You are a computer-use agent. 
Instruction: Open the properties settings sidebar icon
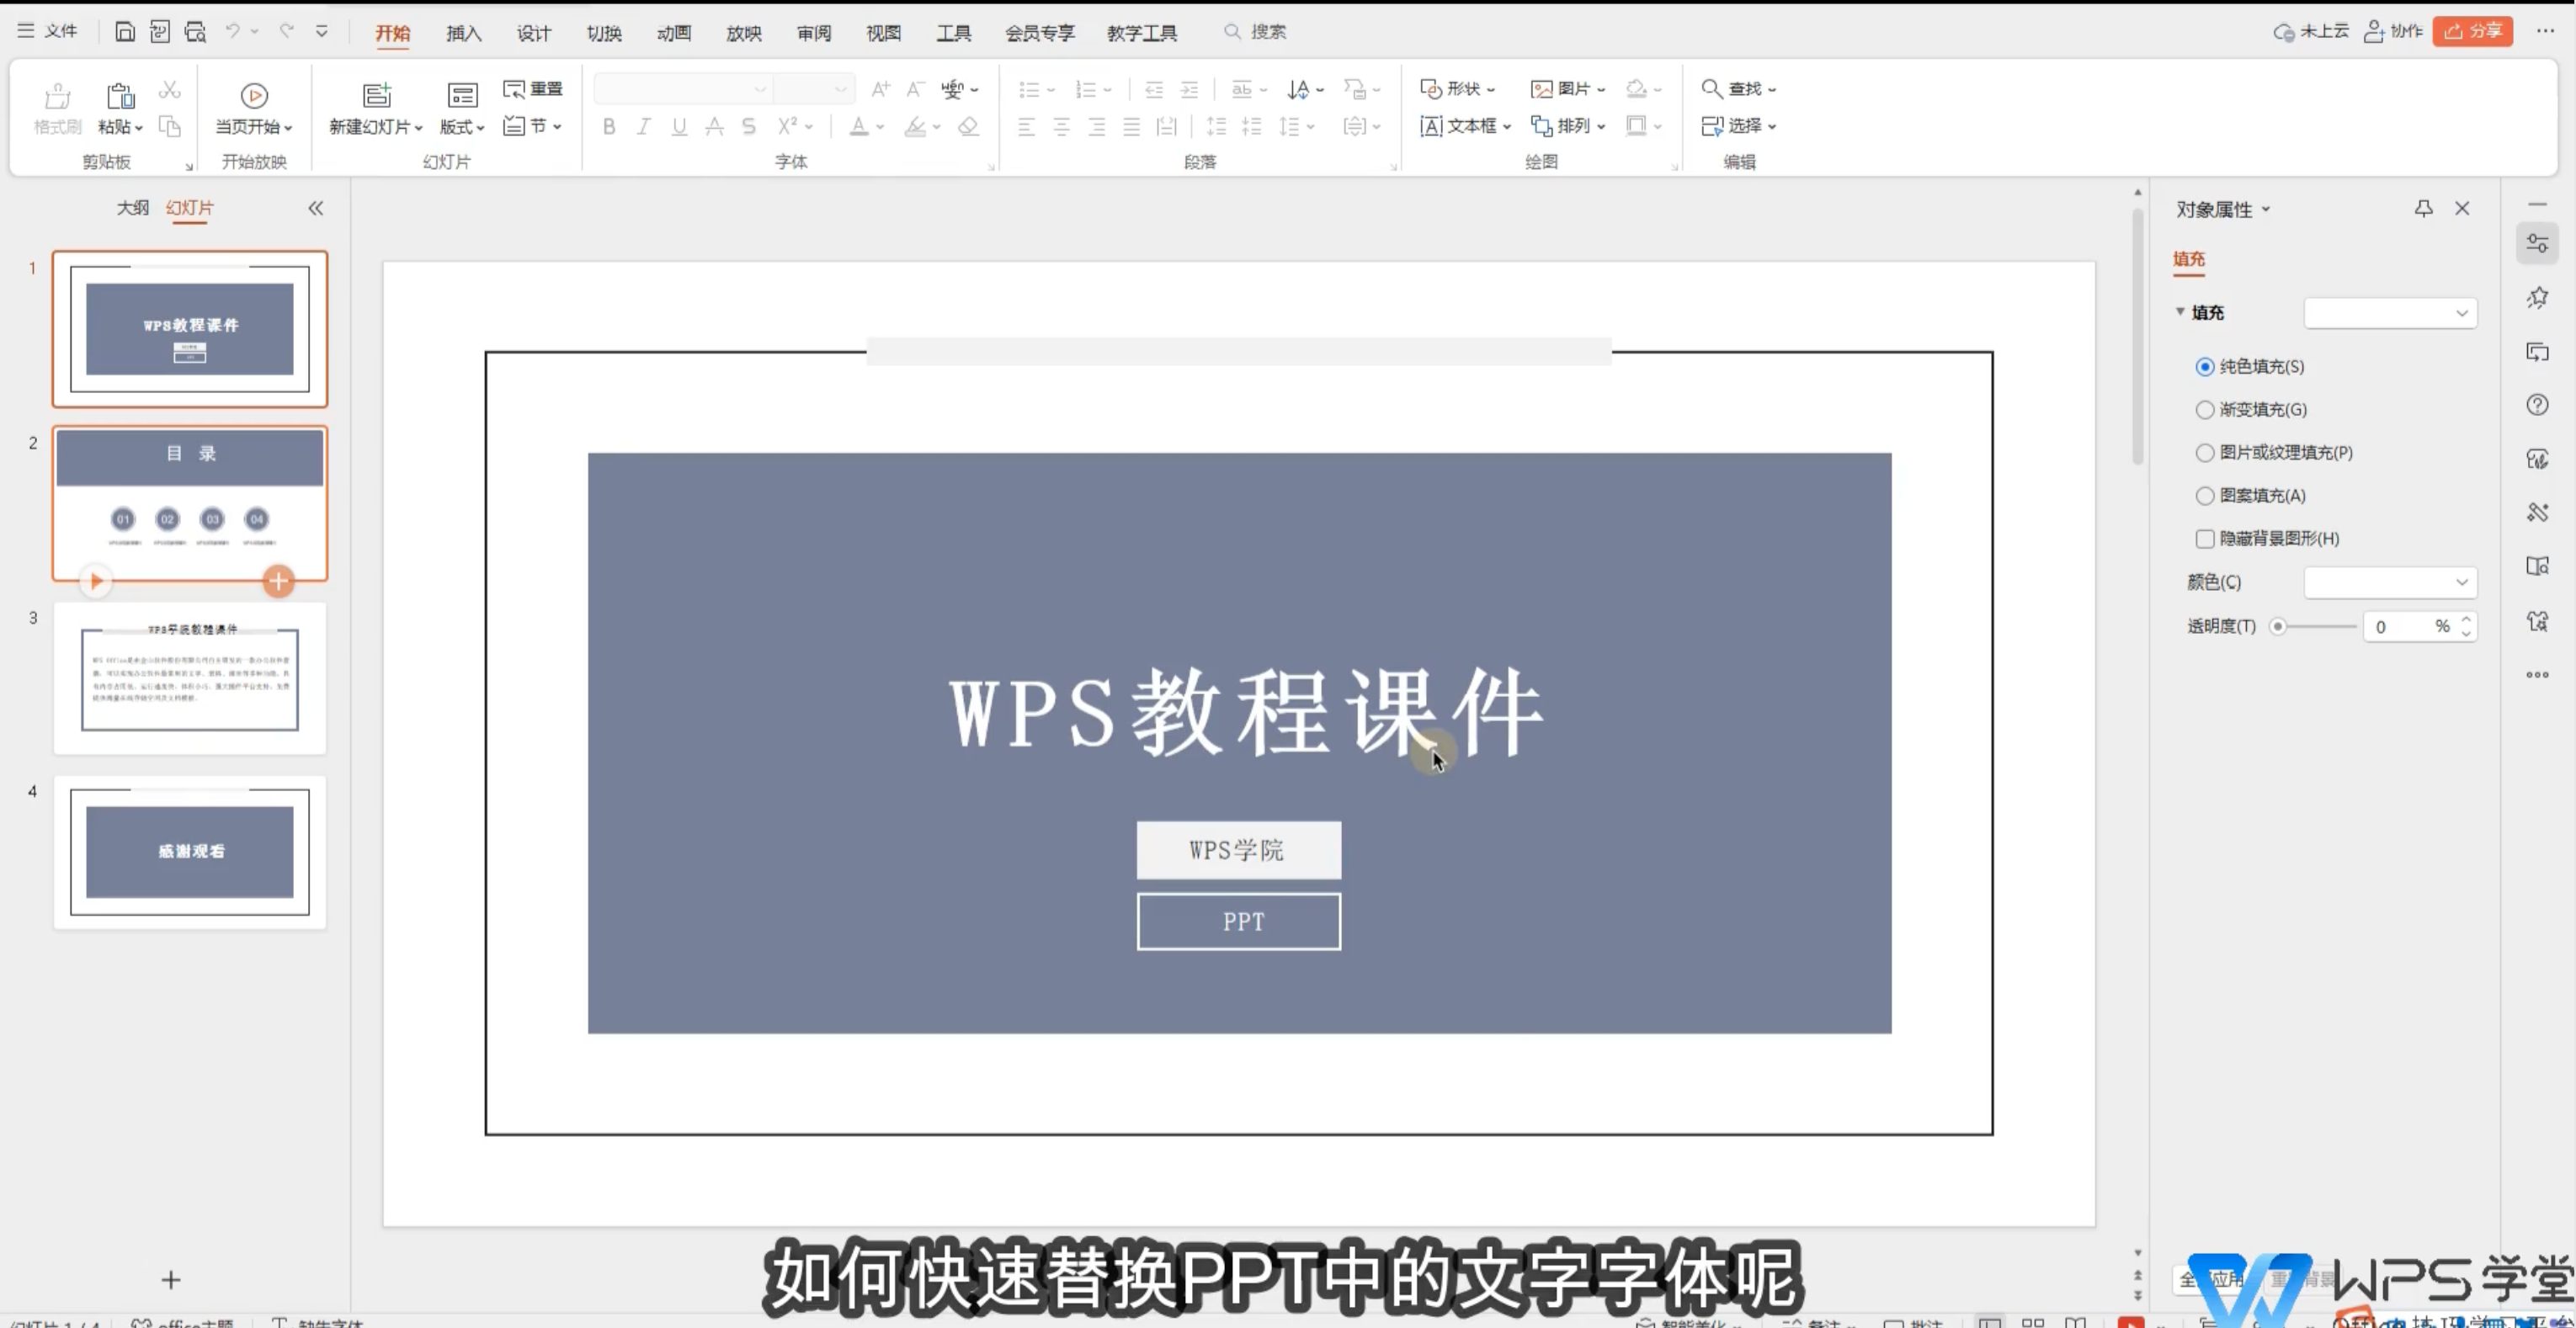pos(2537,243)
